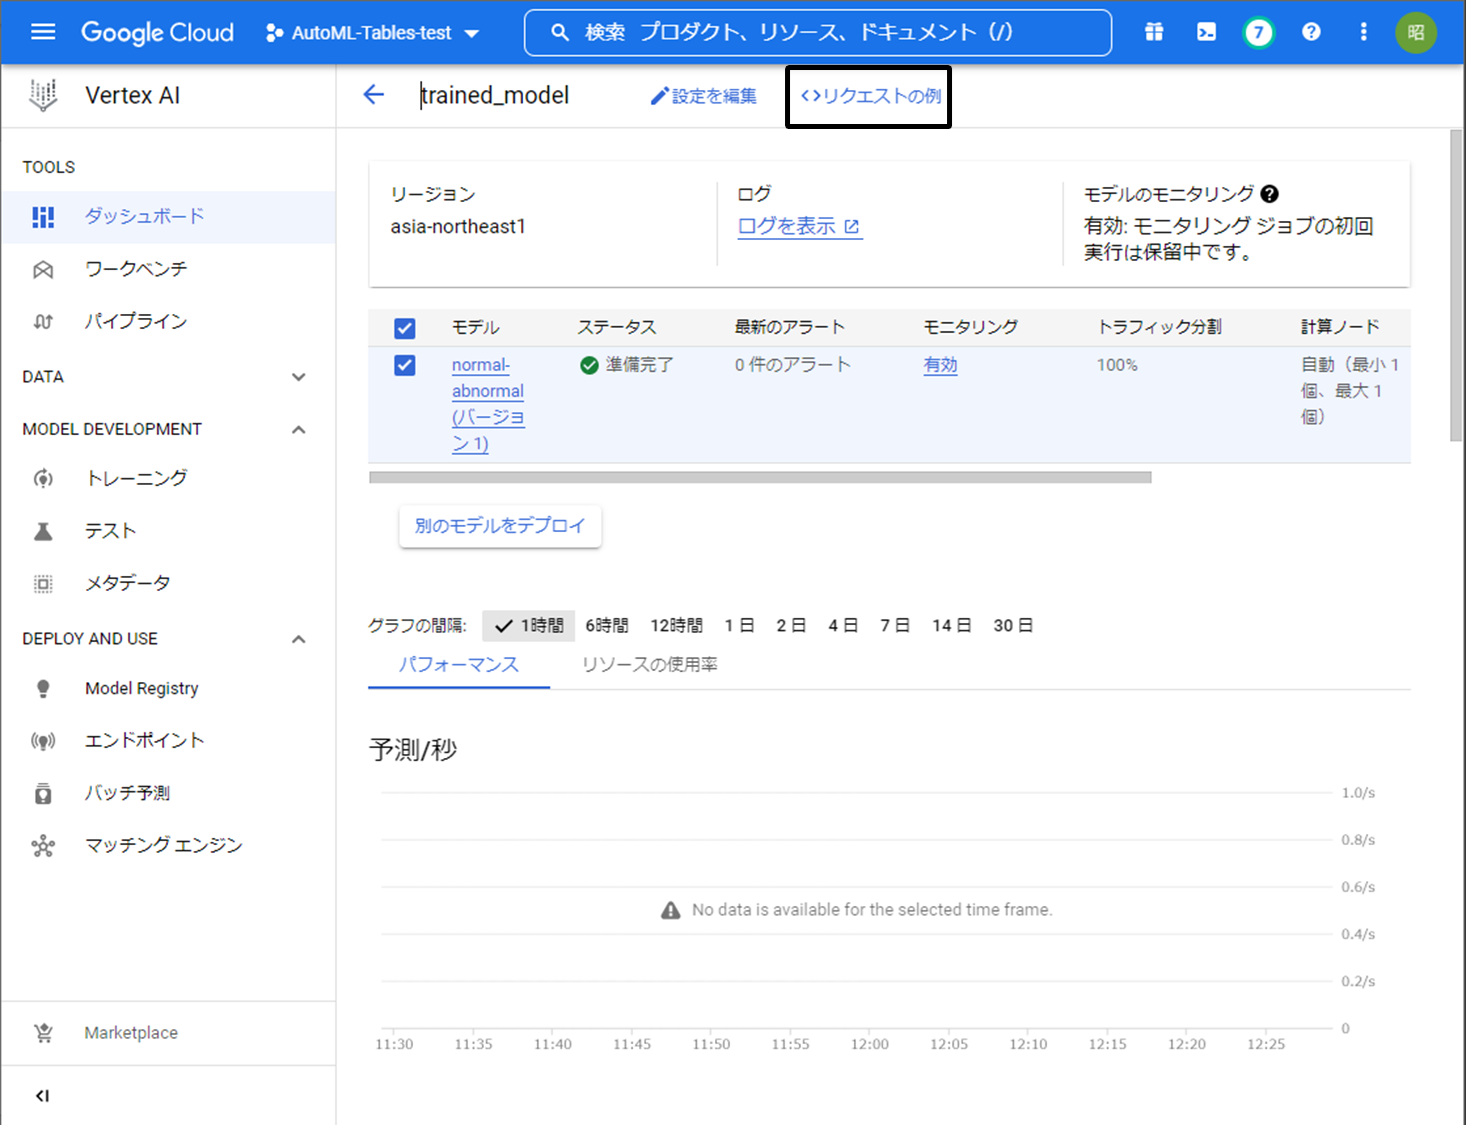Image resolution: width=1466 pixels, height=1125 pixels.
Task: Click the Google Cloud logo
Action: (157, 32)
